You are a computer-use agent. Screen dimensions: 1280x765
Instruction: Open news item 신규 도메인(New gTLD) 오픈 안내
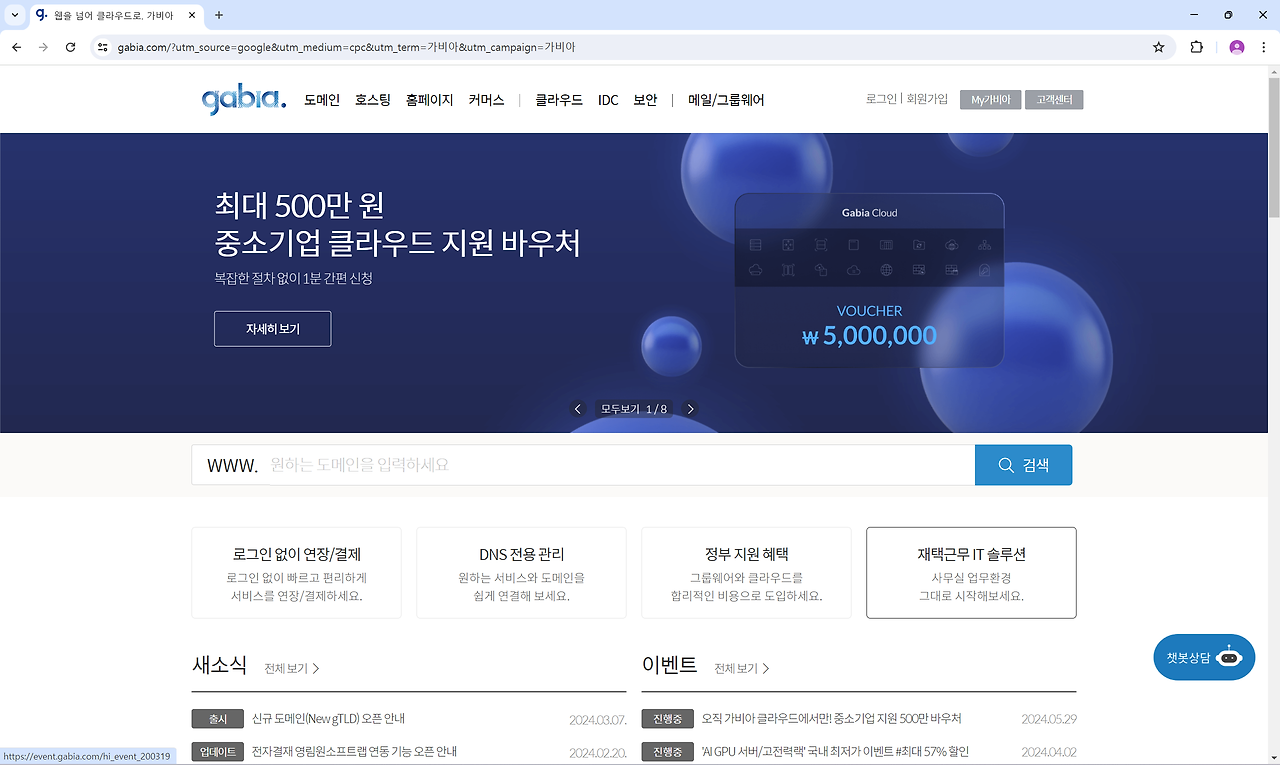tap(328, 719)
